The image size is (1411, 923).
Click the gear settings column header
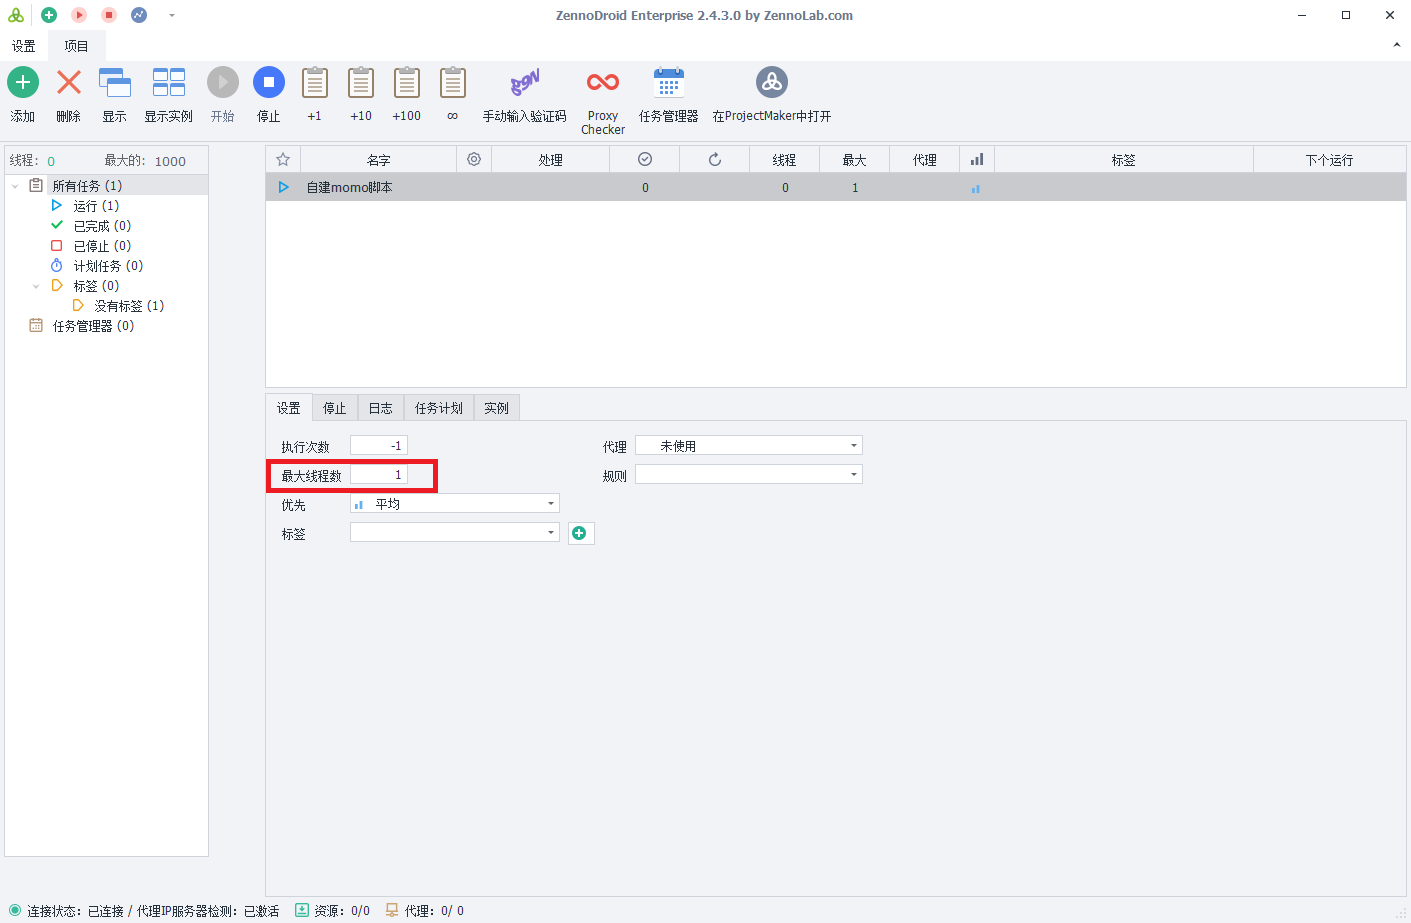(474, 160)
